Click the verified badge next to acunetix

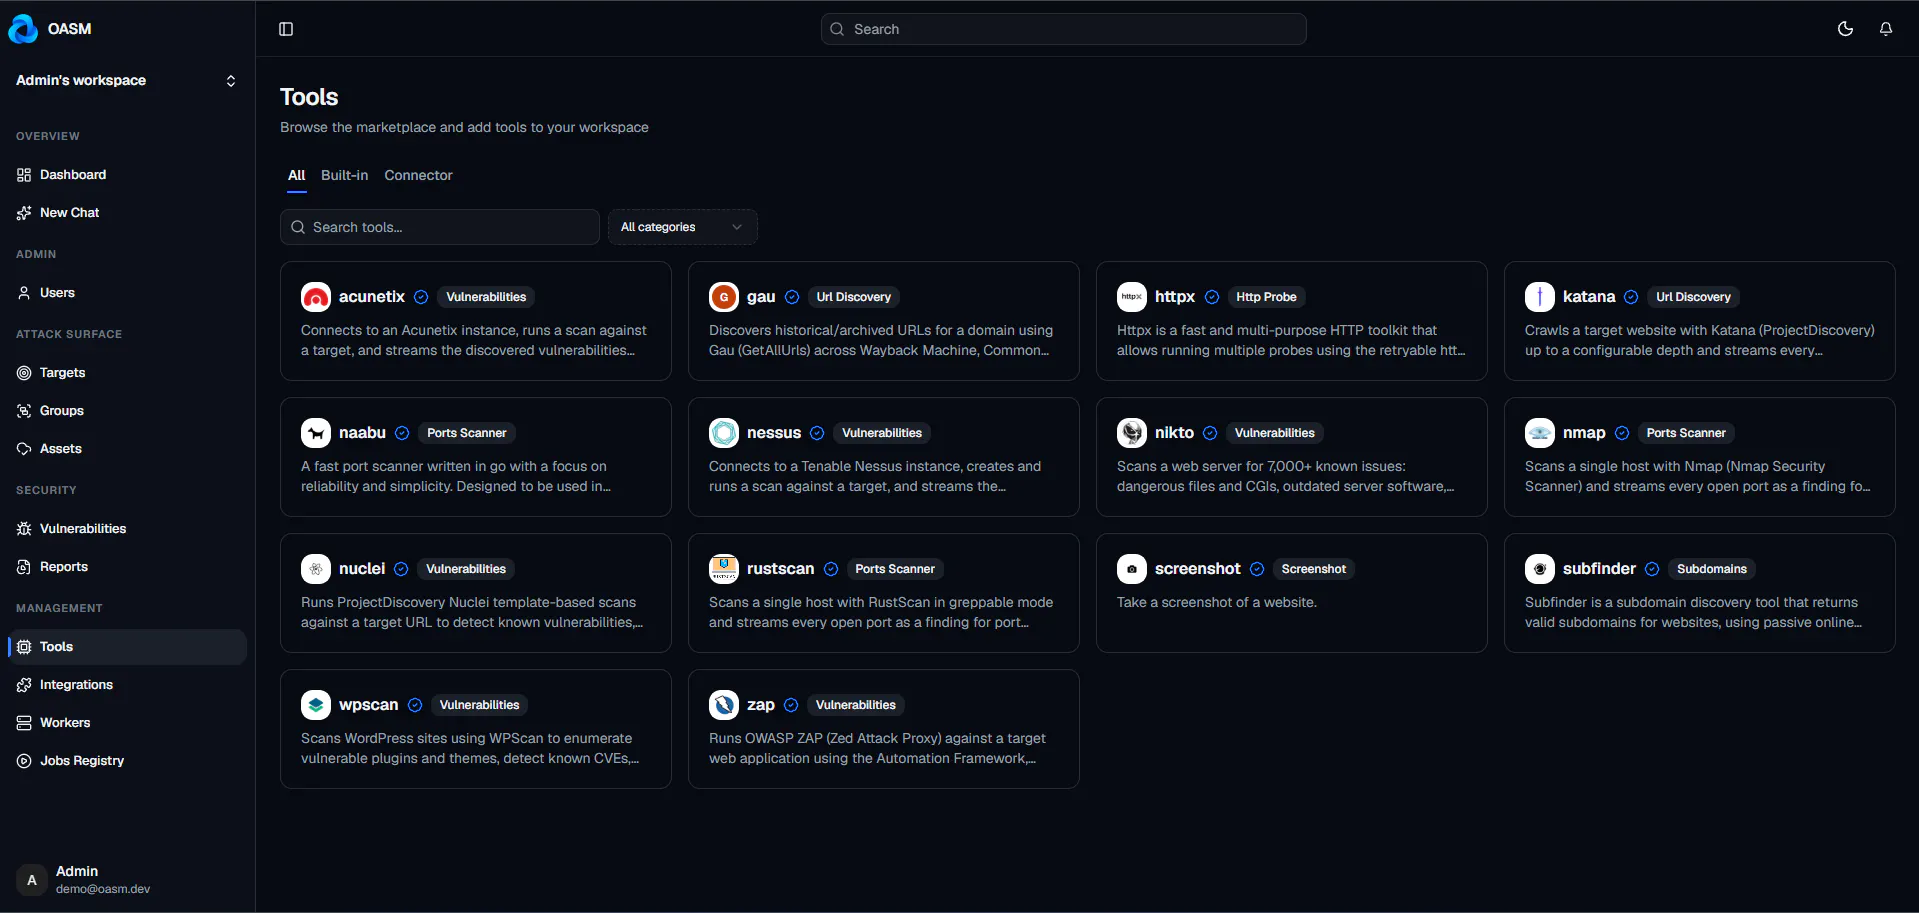[x=421, y=297]
